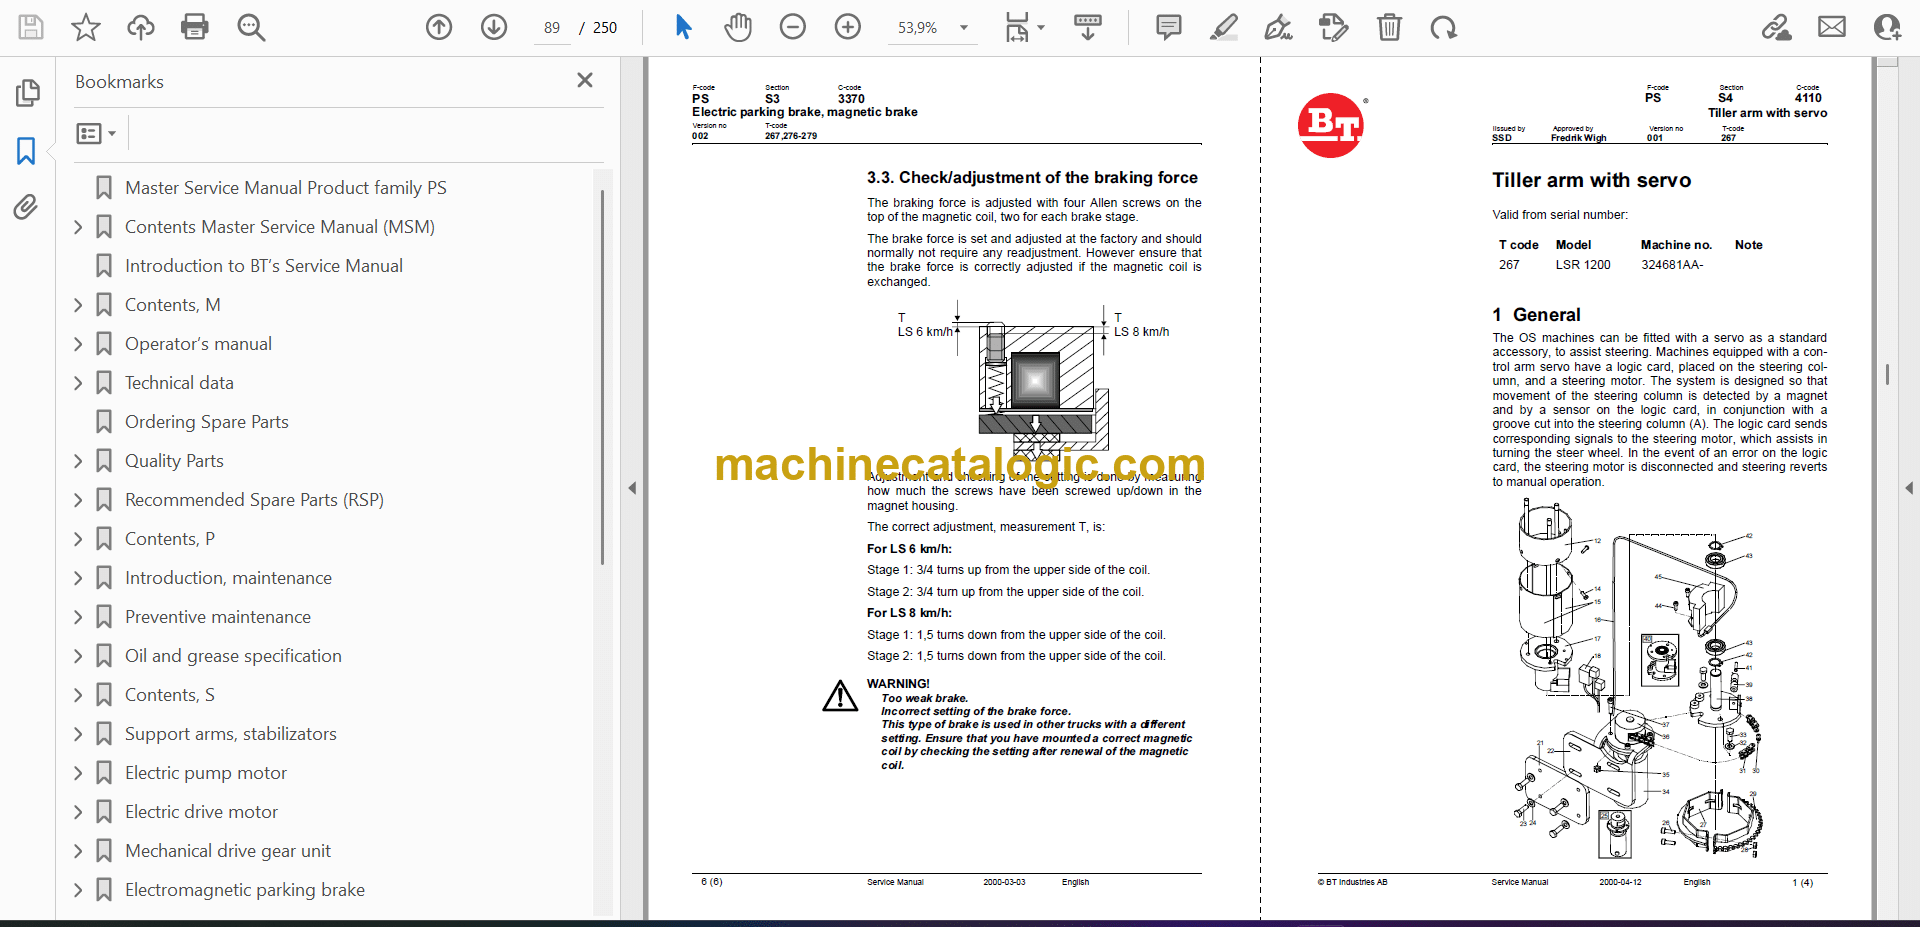
Task: Select the Hand pan tool
Action: click(738, 27)
